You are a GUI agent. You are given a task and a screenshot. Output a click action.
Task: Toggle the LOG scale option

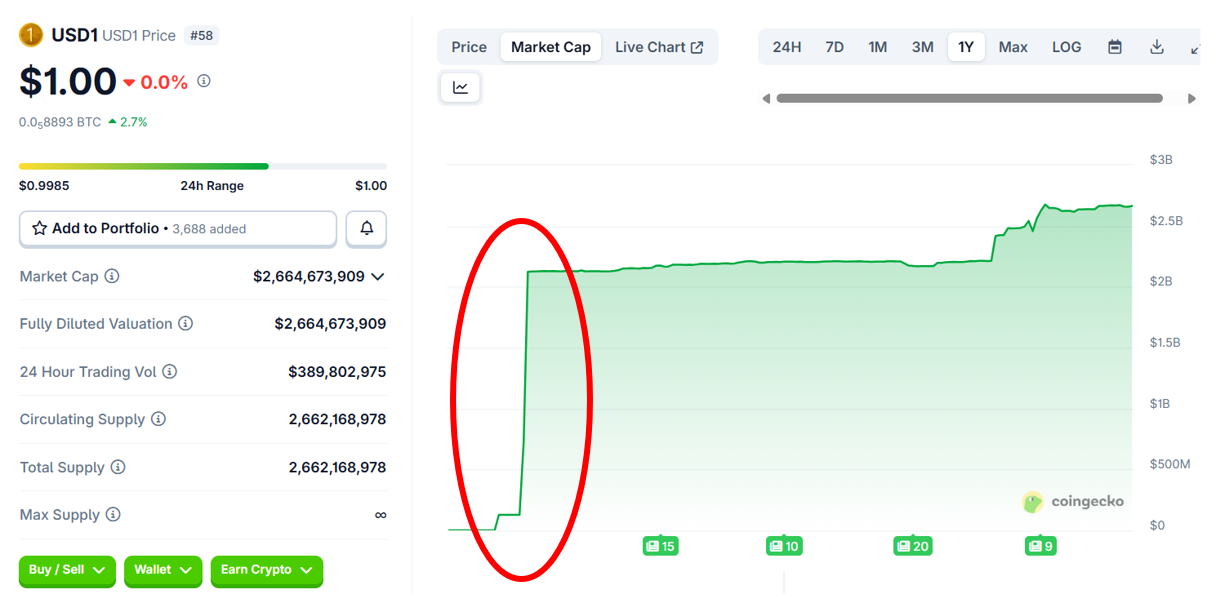tap(1066, 47)
